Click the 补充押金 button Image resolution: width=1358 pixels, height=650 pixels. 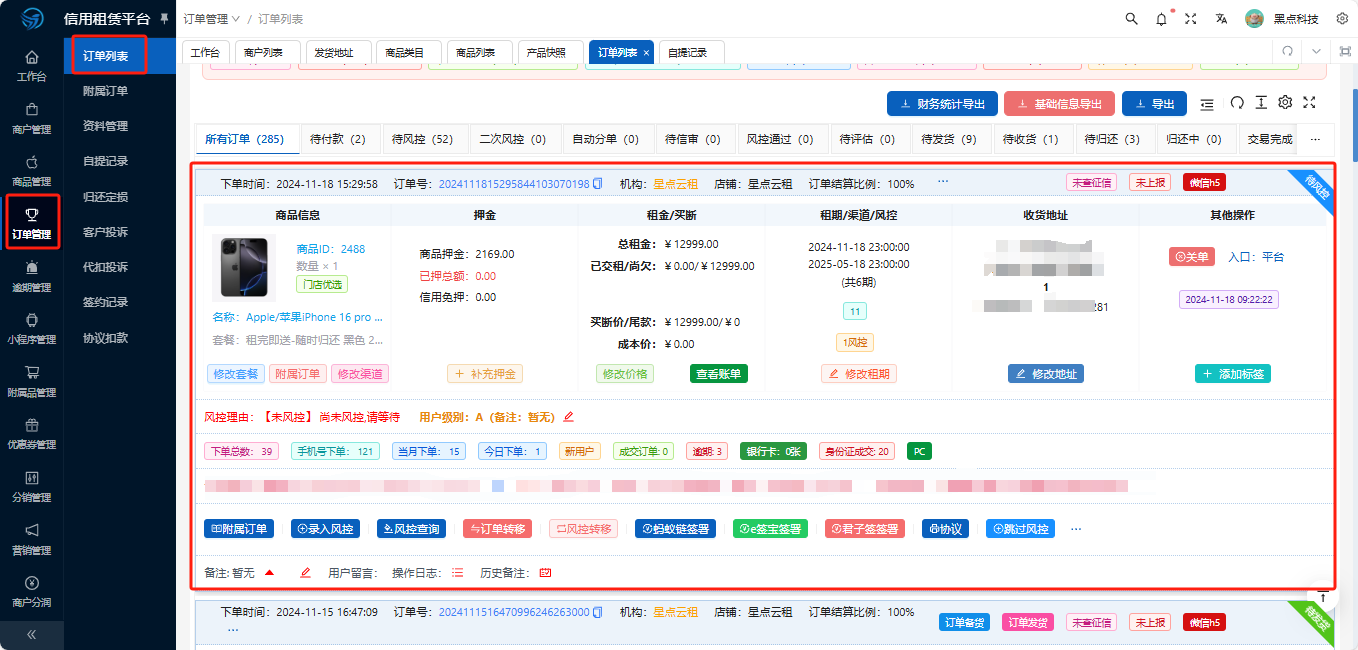coord(484,374)
